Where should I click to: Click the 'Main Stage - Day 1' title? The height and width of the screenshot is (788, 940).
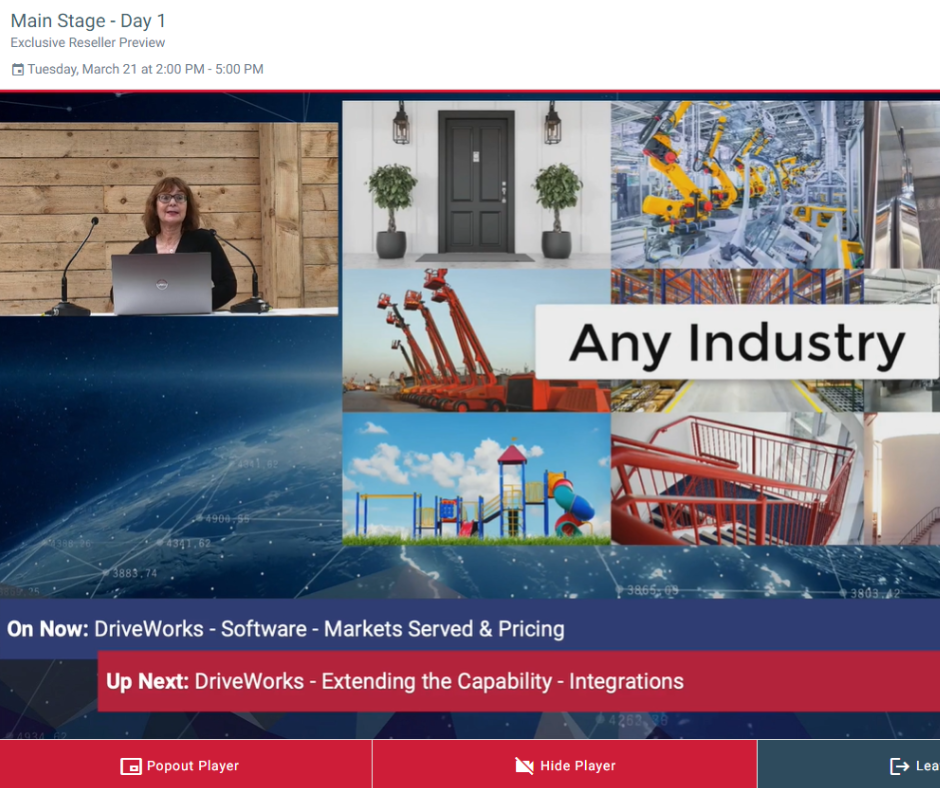[x=88, y=21]
